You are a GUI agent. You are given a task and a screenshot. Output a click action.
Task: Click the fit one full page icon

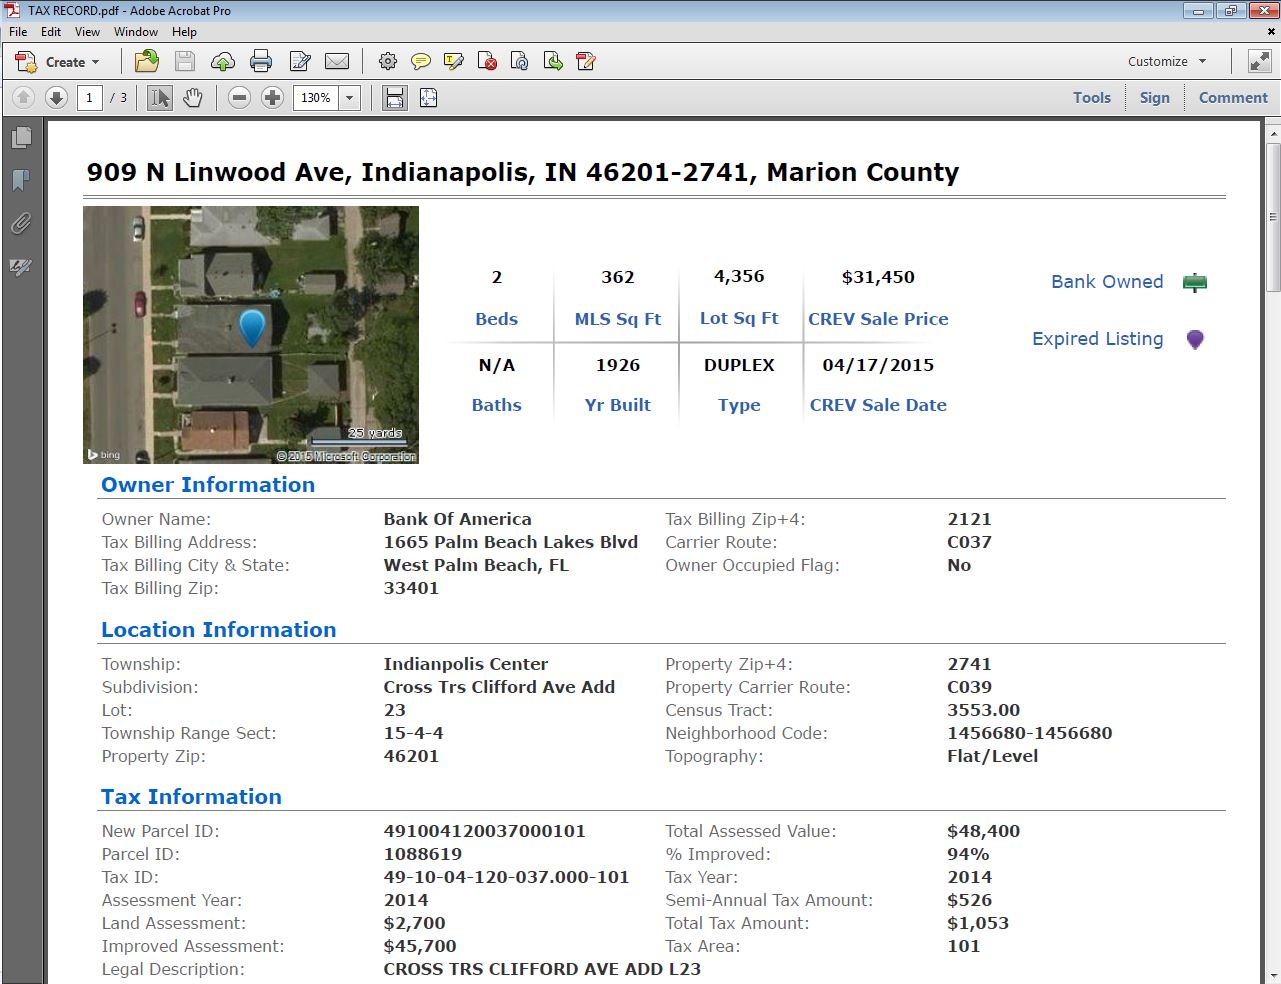click(x=428, y=98)
